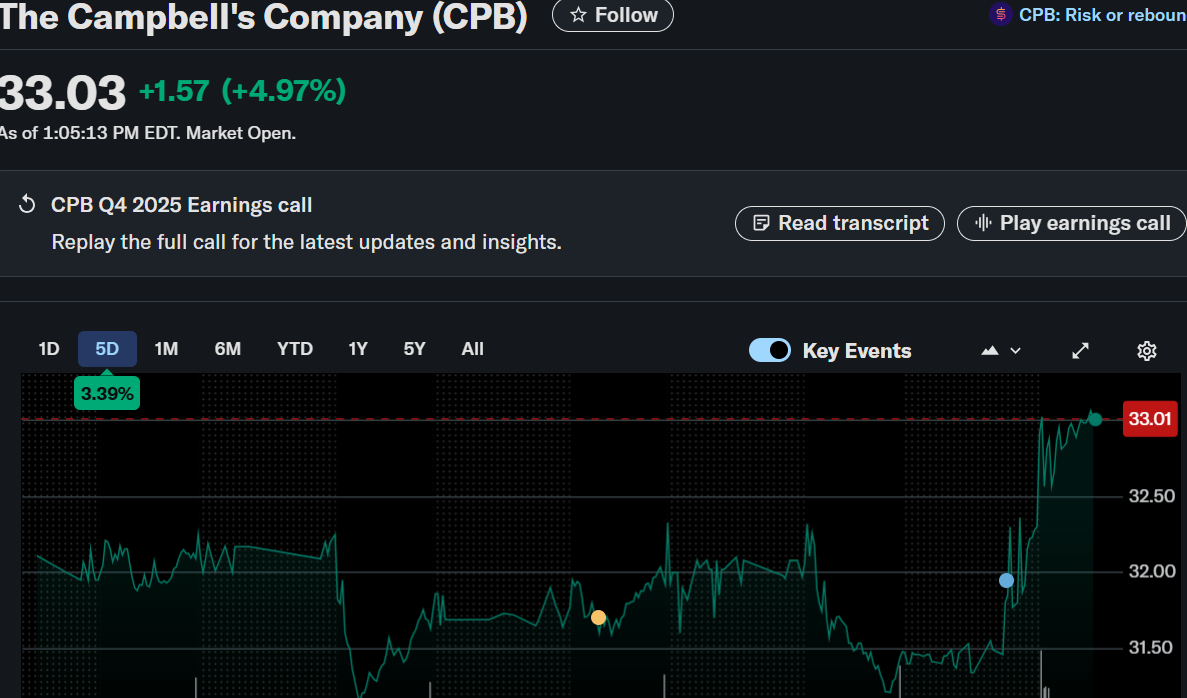The image size is (1187, 698).
Task: Click the 33.03 stock price
Action: click(x=62, y=93)
